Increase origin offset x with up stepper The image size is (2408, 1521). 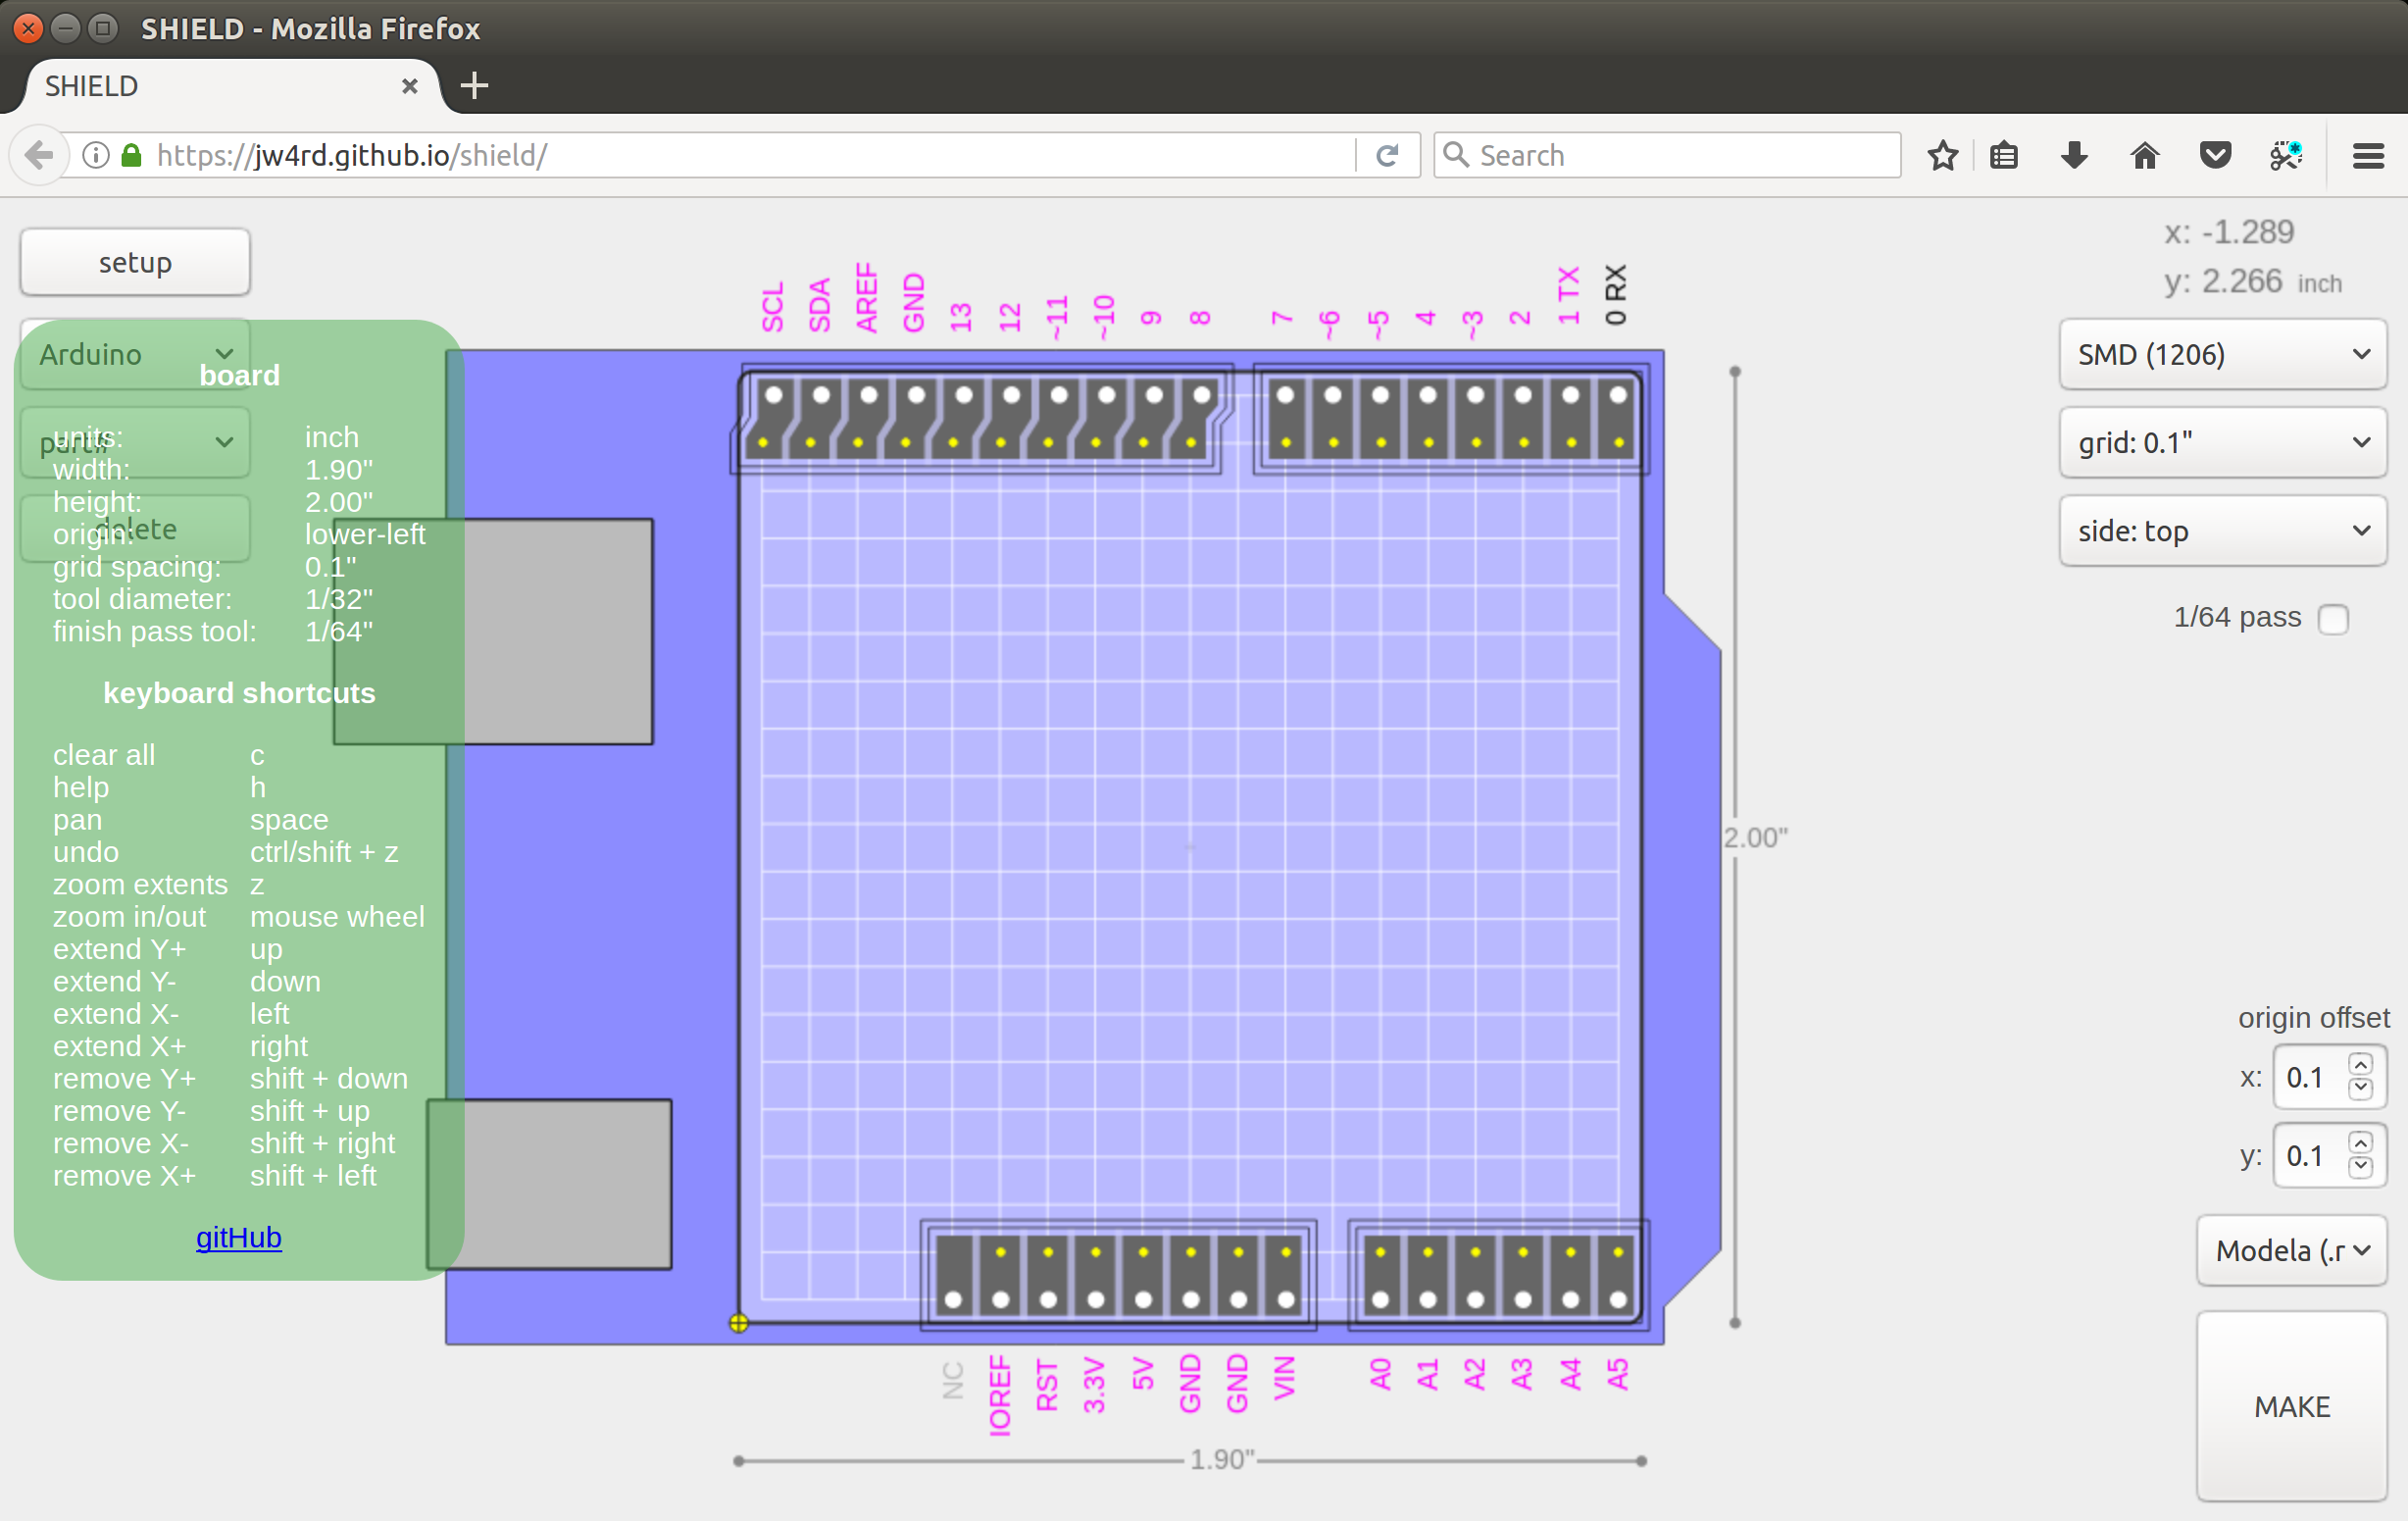2360,1064
